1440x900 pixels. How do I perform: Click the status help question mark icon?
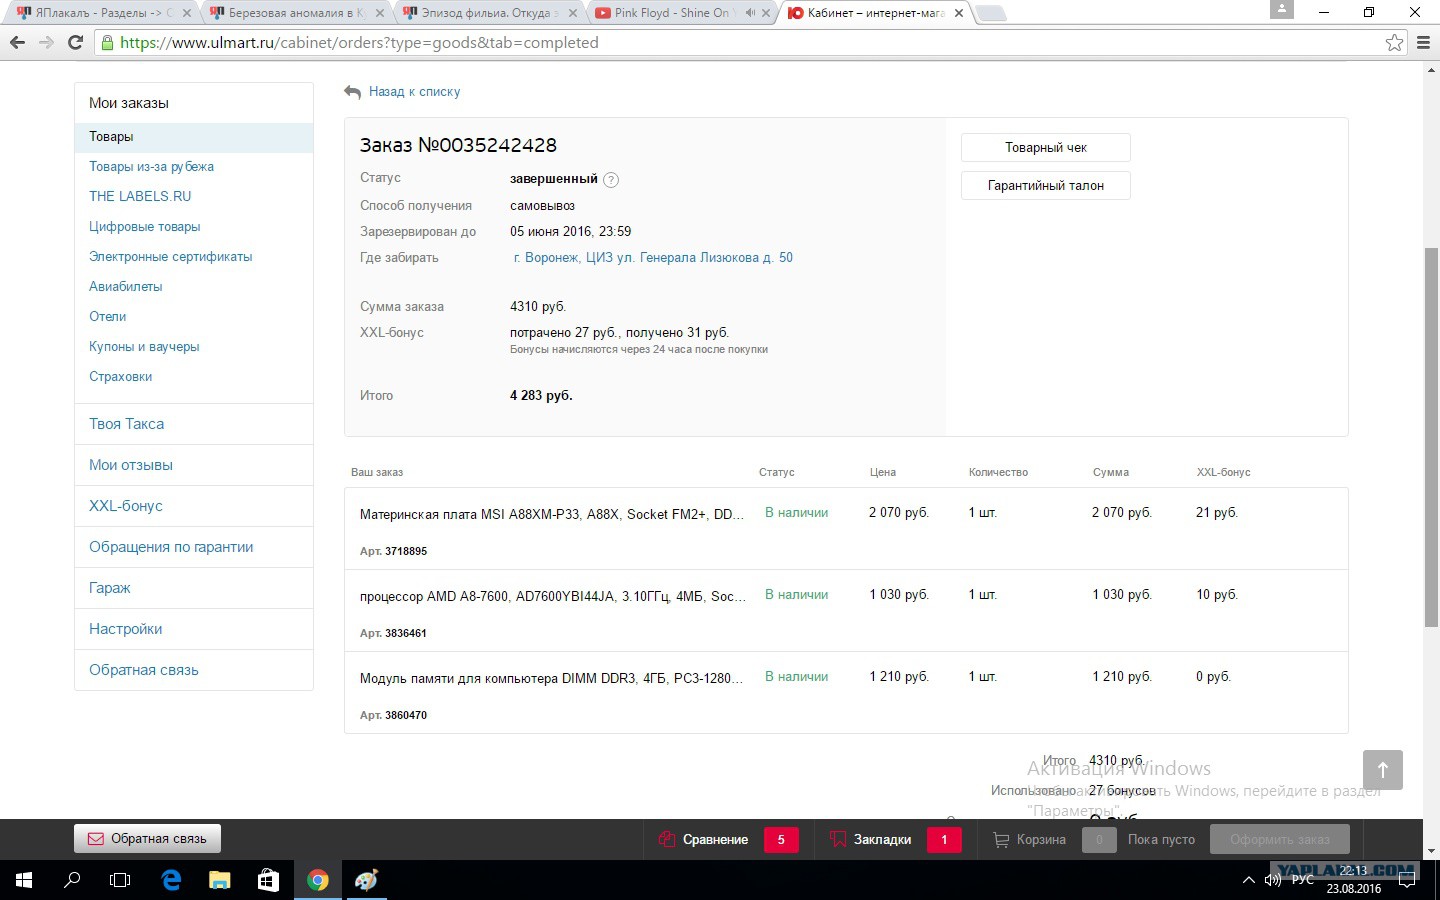tap(611, 180)
